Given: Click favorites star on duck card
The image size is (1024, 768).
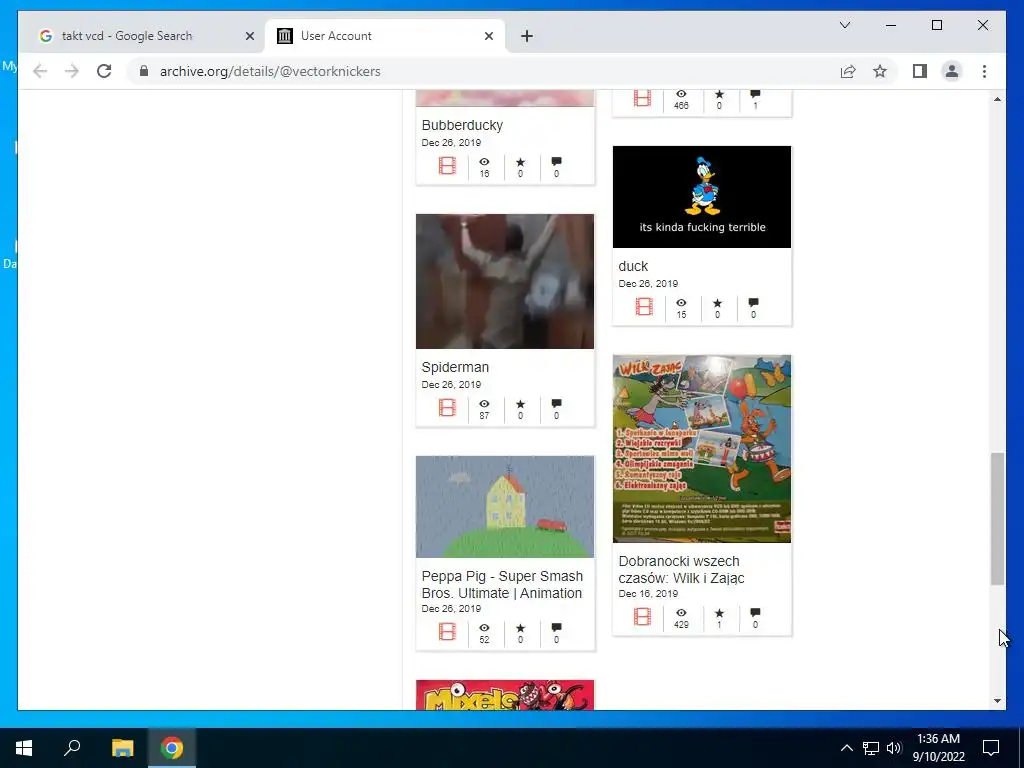Looking at the screenshot, I should (718, 303).
